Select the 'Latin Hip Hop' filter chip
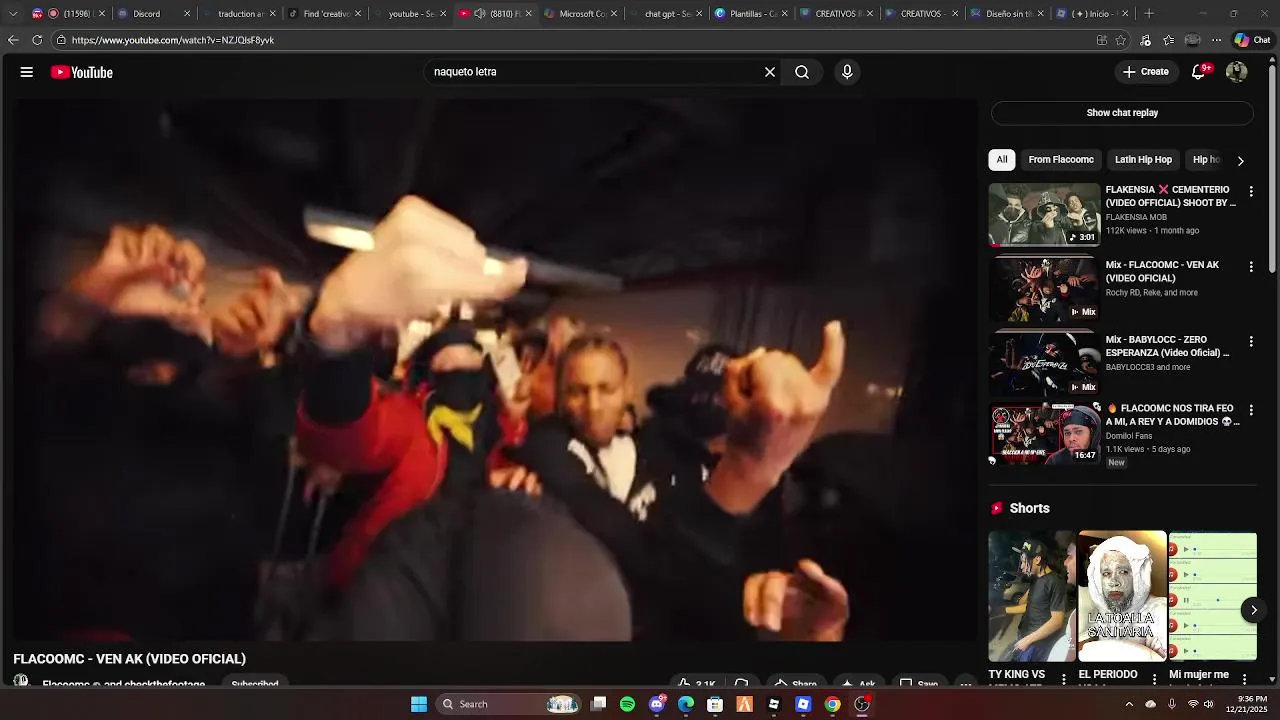This screenshot has height=720, width=1280. click(x=1143, y=160)
